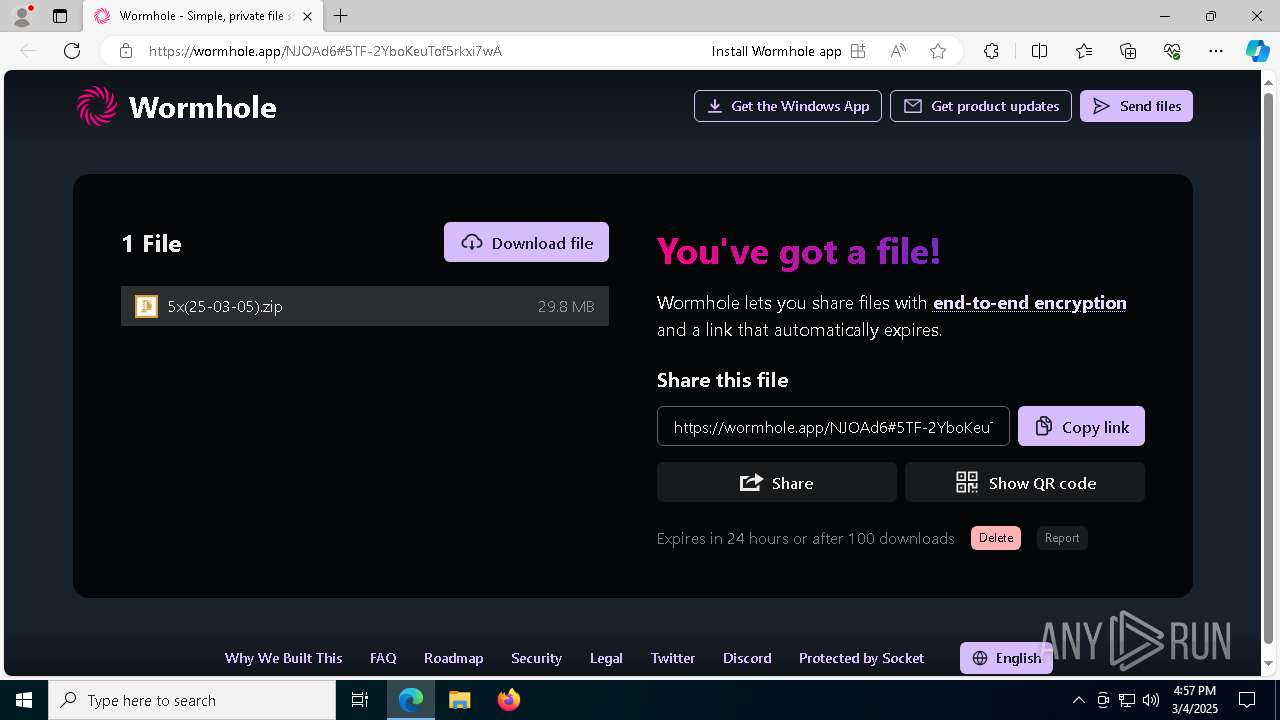This screenshot has height=720, width=1280.
Task: Open the English language selector
Action: (1006, 658)
